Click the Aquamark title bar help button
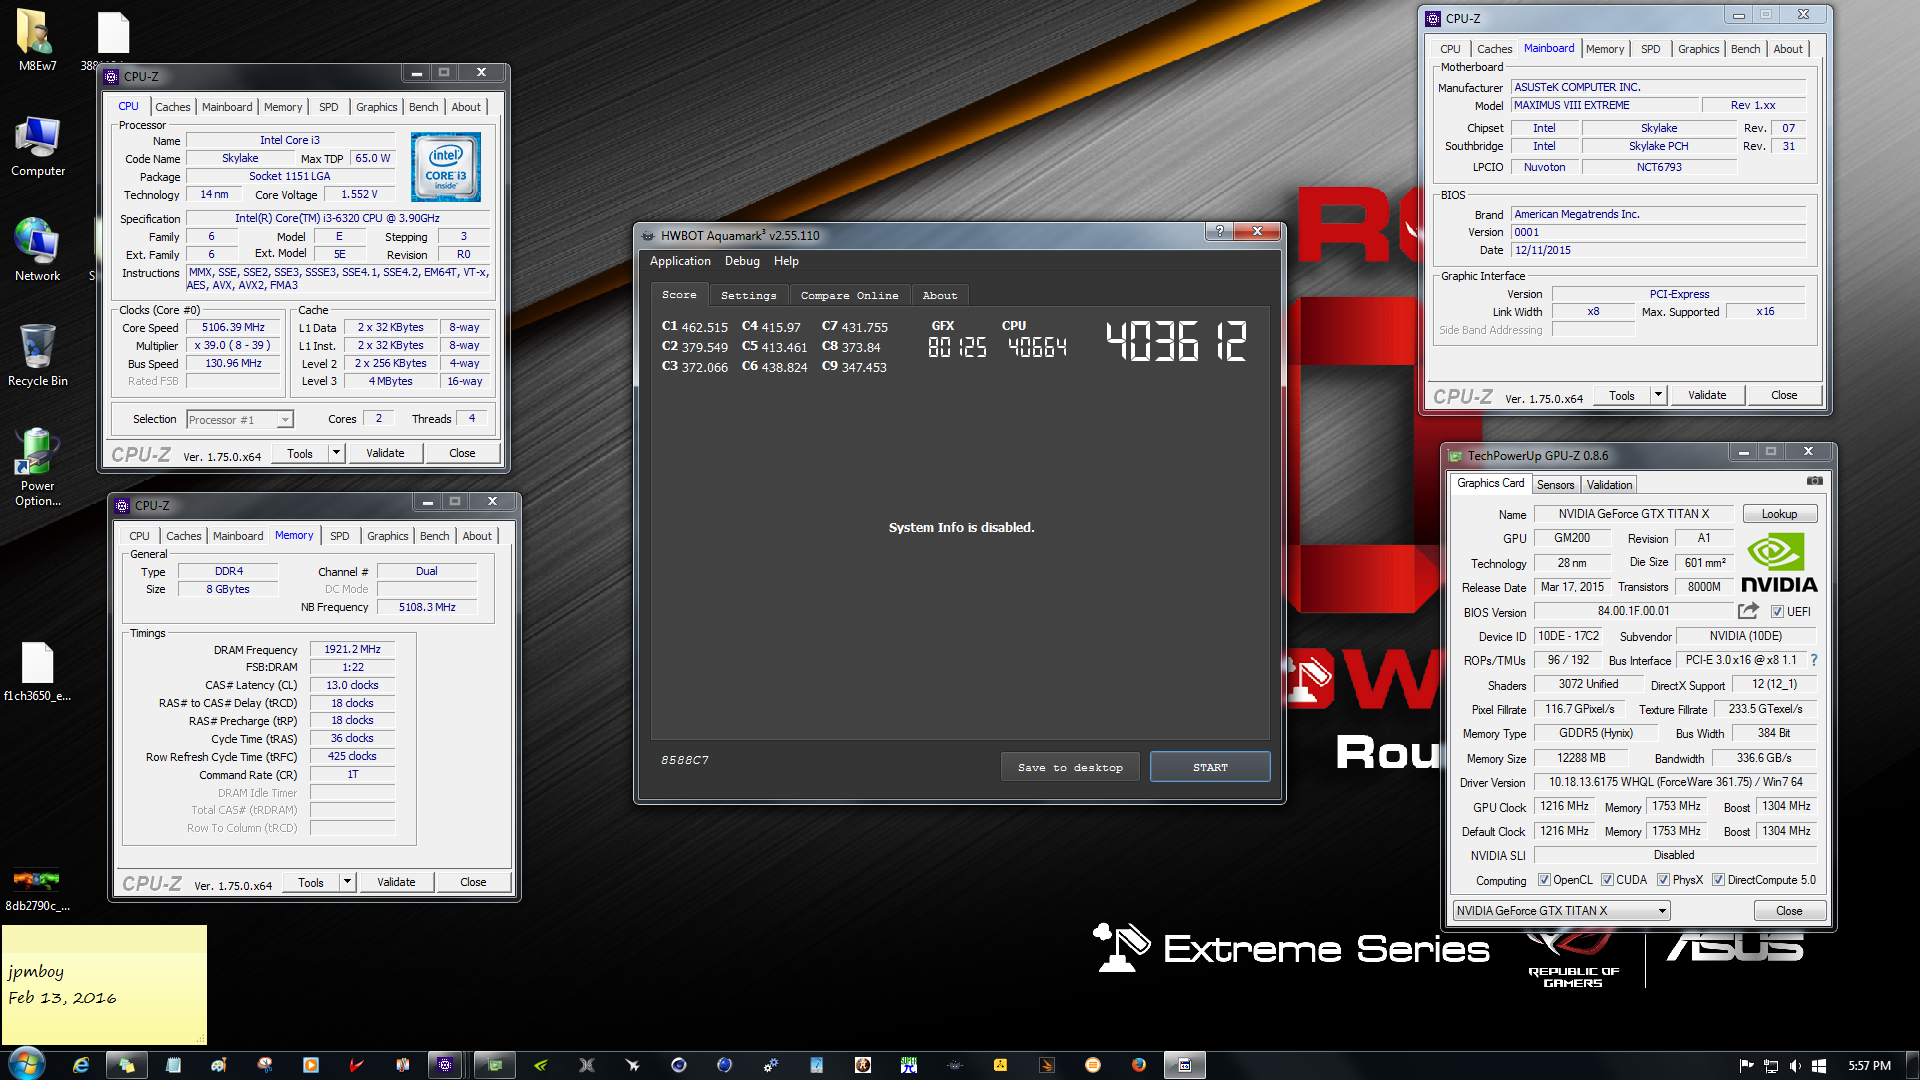 pyautogui.click(x=1218, y=231)
